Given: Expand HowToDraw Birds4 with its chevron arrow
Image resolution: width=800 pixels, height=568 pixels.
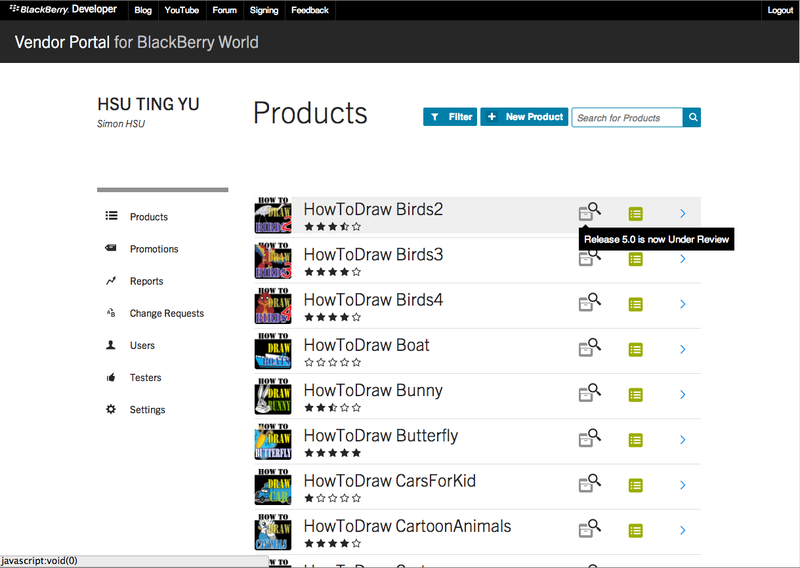Looking at the screenshot, I should [683, 304].
